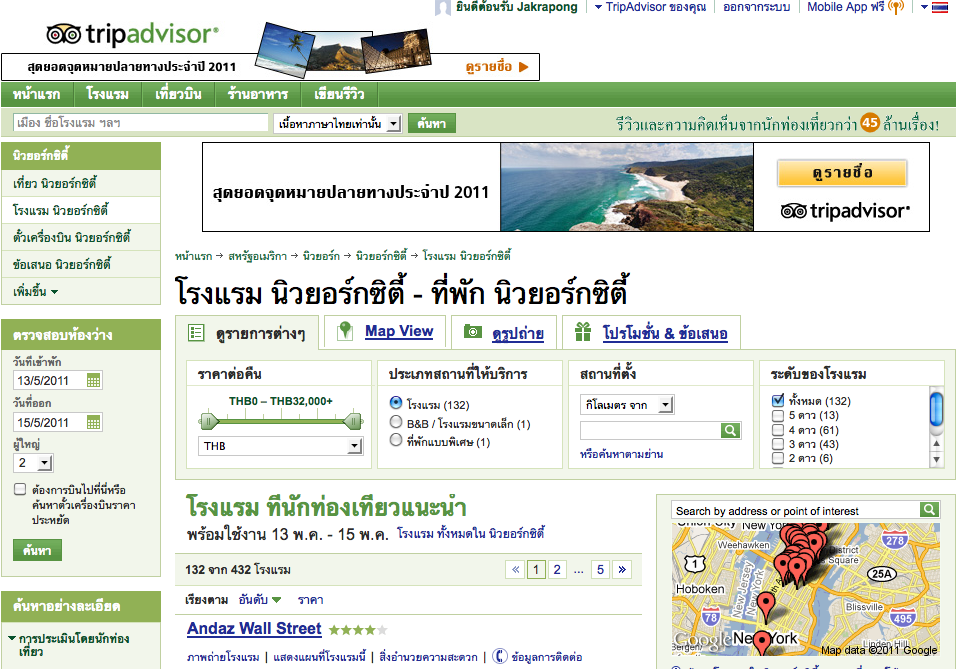Enable the flight search checkbox in sidebar
The height and width of the screenshot is (669, 956).
point(20,490)
